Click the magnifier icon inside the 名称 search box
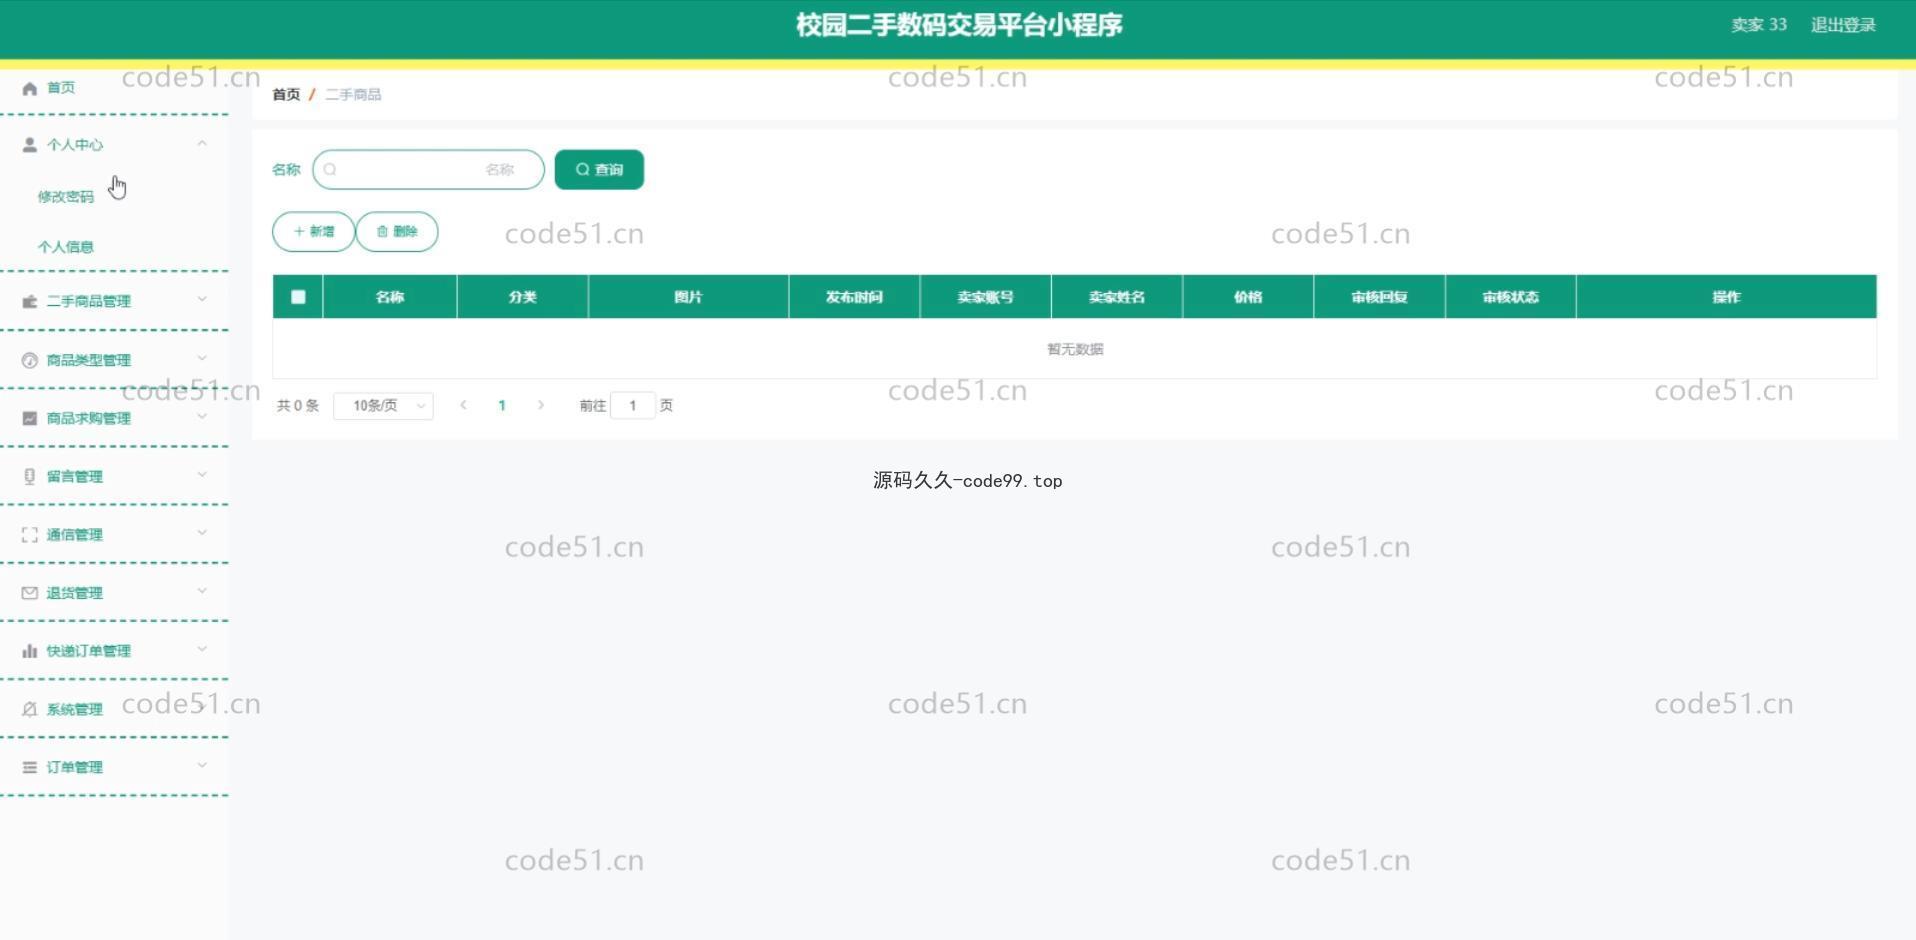This screenshot has height=940, width=1916. [330, 169]
